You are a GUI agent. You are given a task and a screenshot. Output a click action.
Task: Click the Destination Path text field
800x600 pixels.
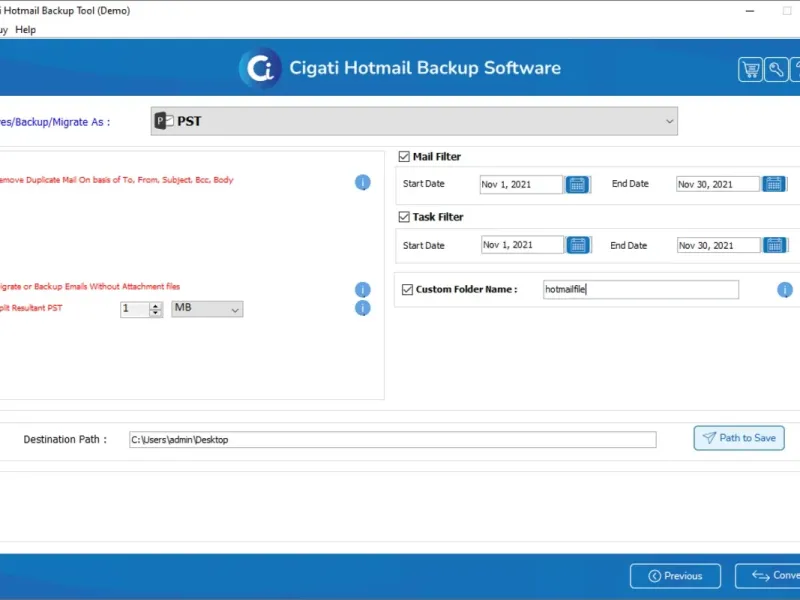coord(392,440)
